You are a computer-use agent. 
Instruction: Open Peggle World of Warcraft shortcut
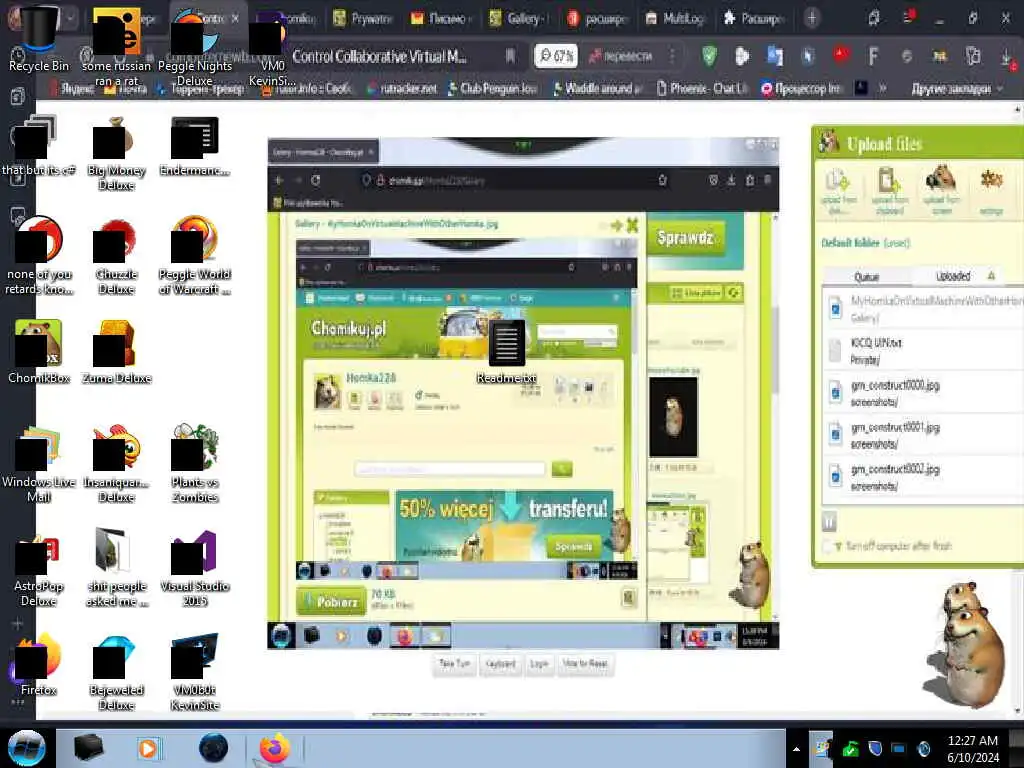pyautogui.click(x=195, y=257)
